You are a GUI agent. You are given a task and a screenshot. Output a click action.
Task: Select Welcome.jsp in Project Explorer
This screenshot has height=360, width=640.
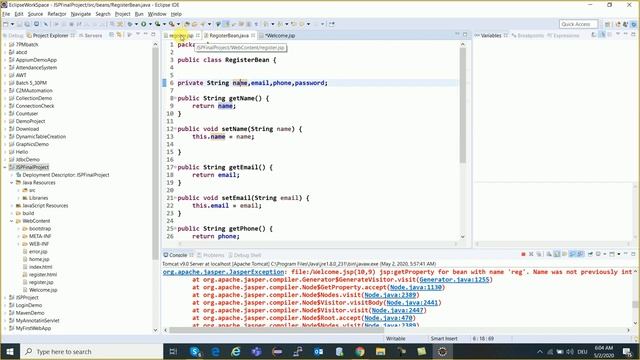click(x=43, y=290)
